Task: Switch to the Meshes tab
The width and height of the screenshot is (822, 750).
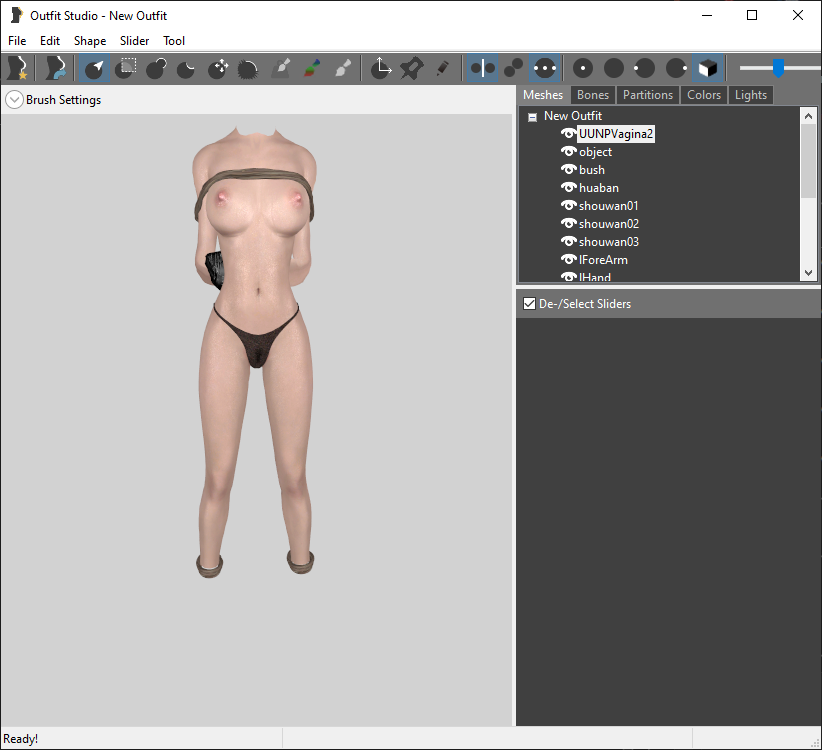Action: pyautogui.click(x=543, y=95)
